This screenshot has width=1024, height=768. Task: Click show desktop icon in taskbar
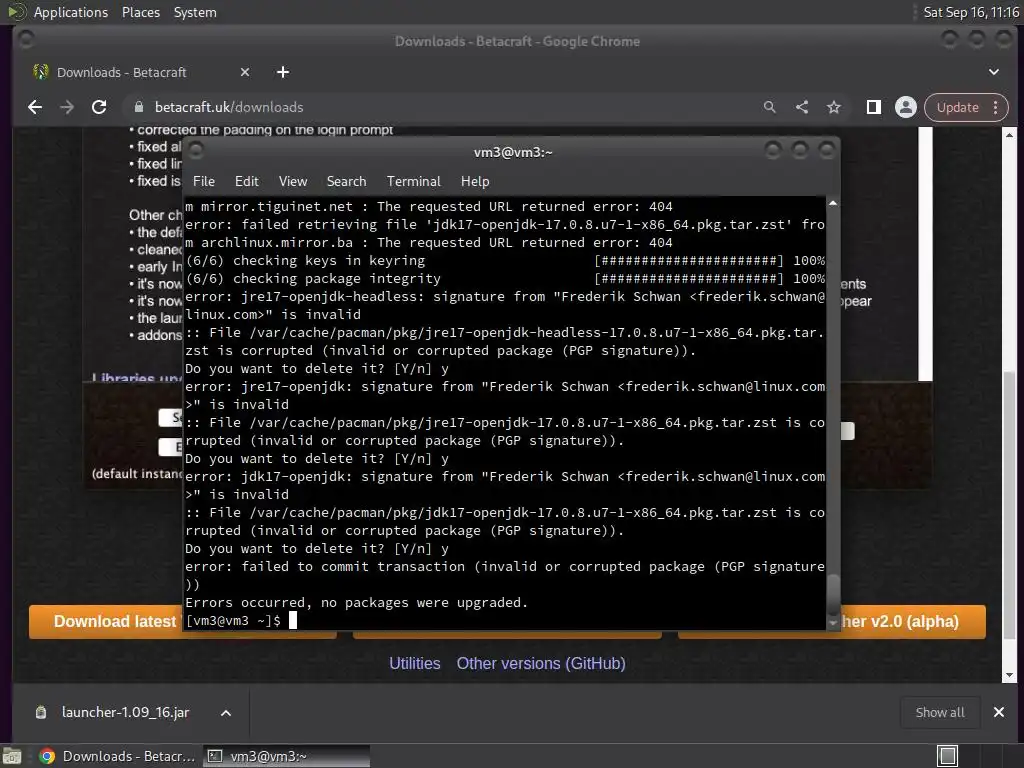click(x=12, y=756)
